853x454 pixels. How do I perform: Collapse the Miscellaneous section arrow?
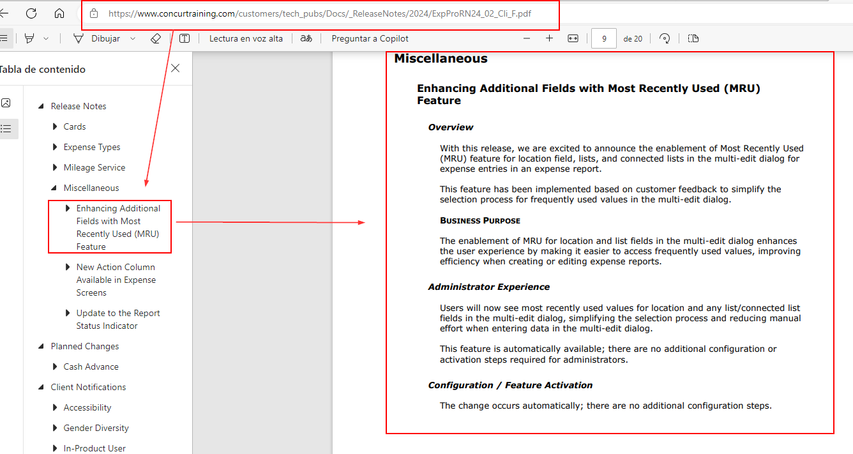pos(54,188)
